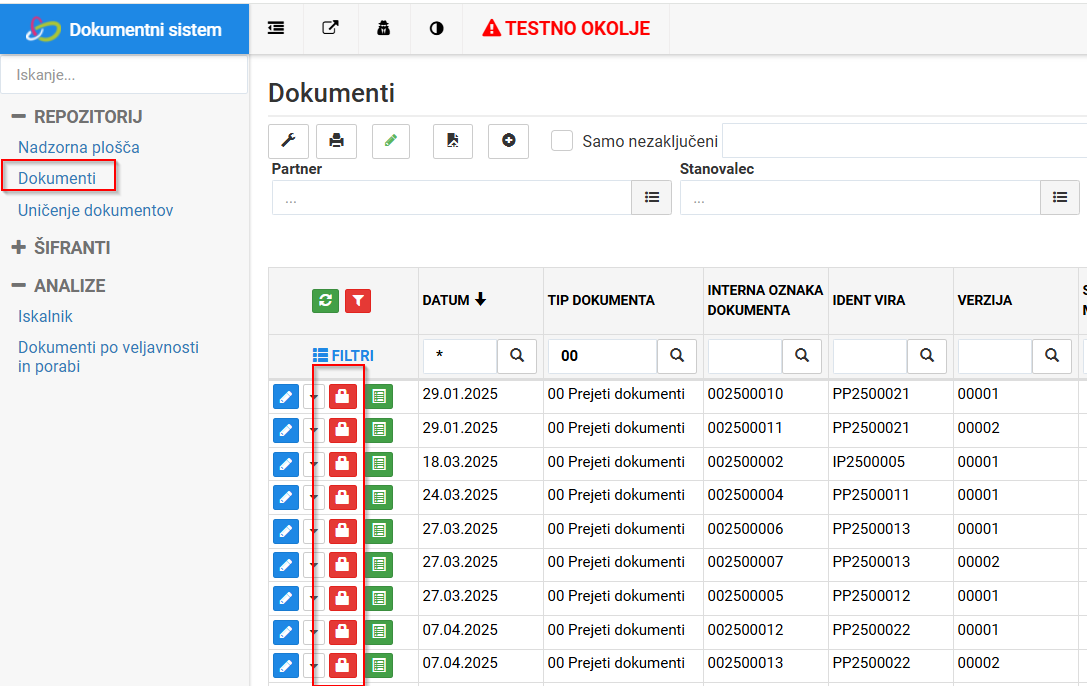Viewport: 1087px width, 686px height.
Task: Click red lock icon for document 002500004
Action: (x=342, y=498)
